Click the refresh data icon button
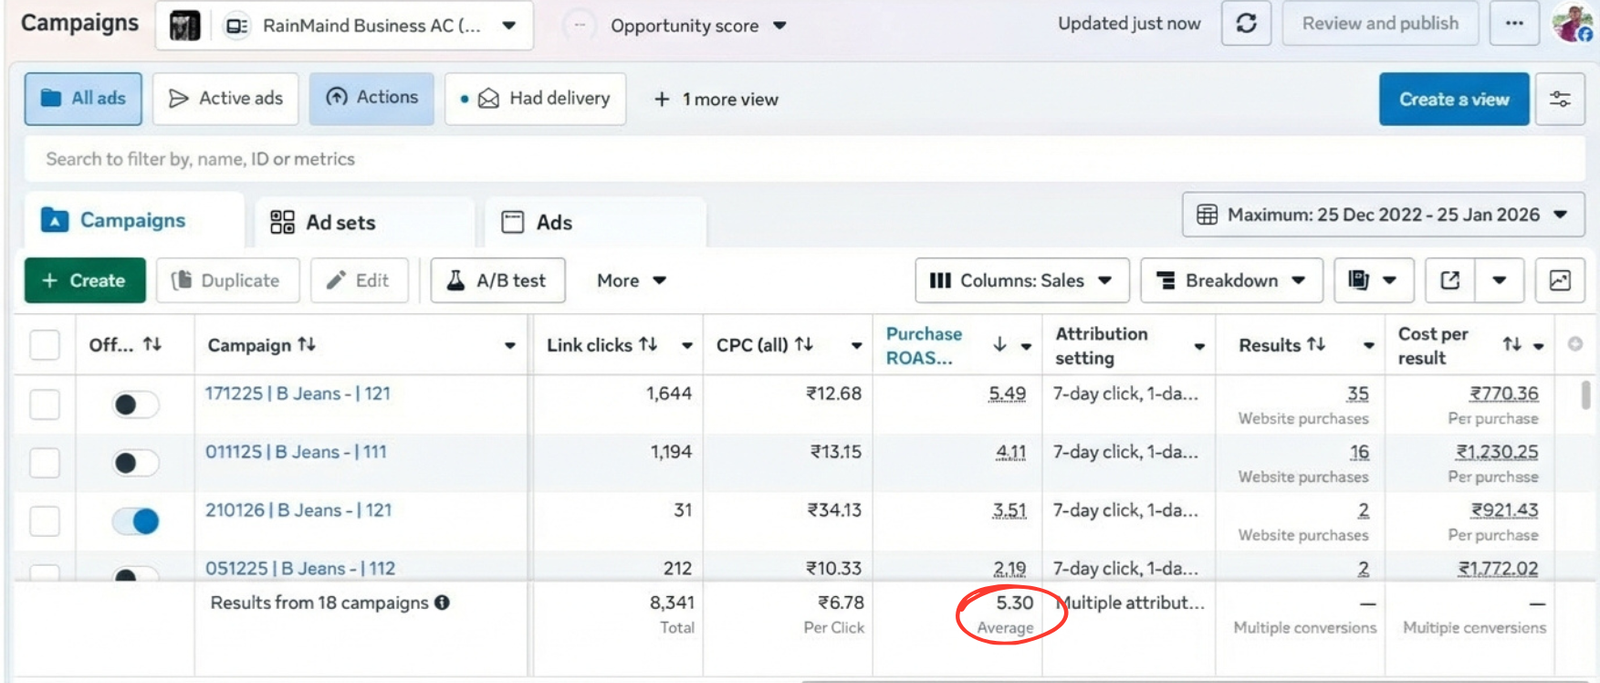 [x=1246, y=23]
